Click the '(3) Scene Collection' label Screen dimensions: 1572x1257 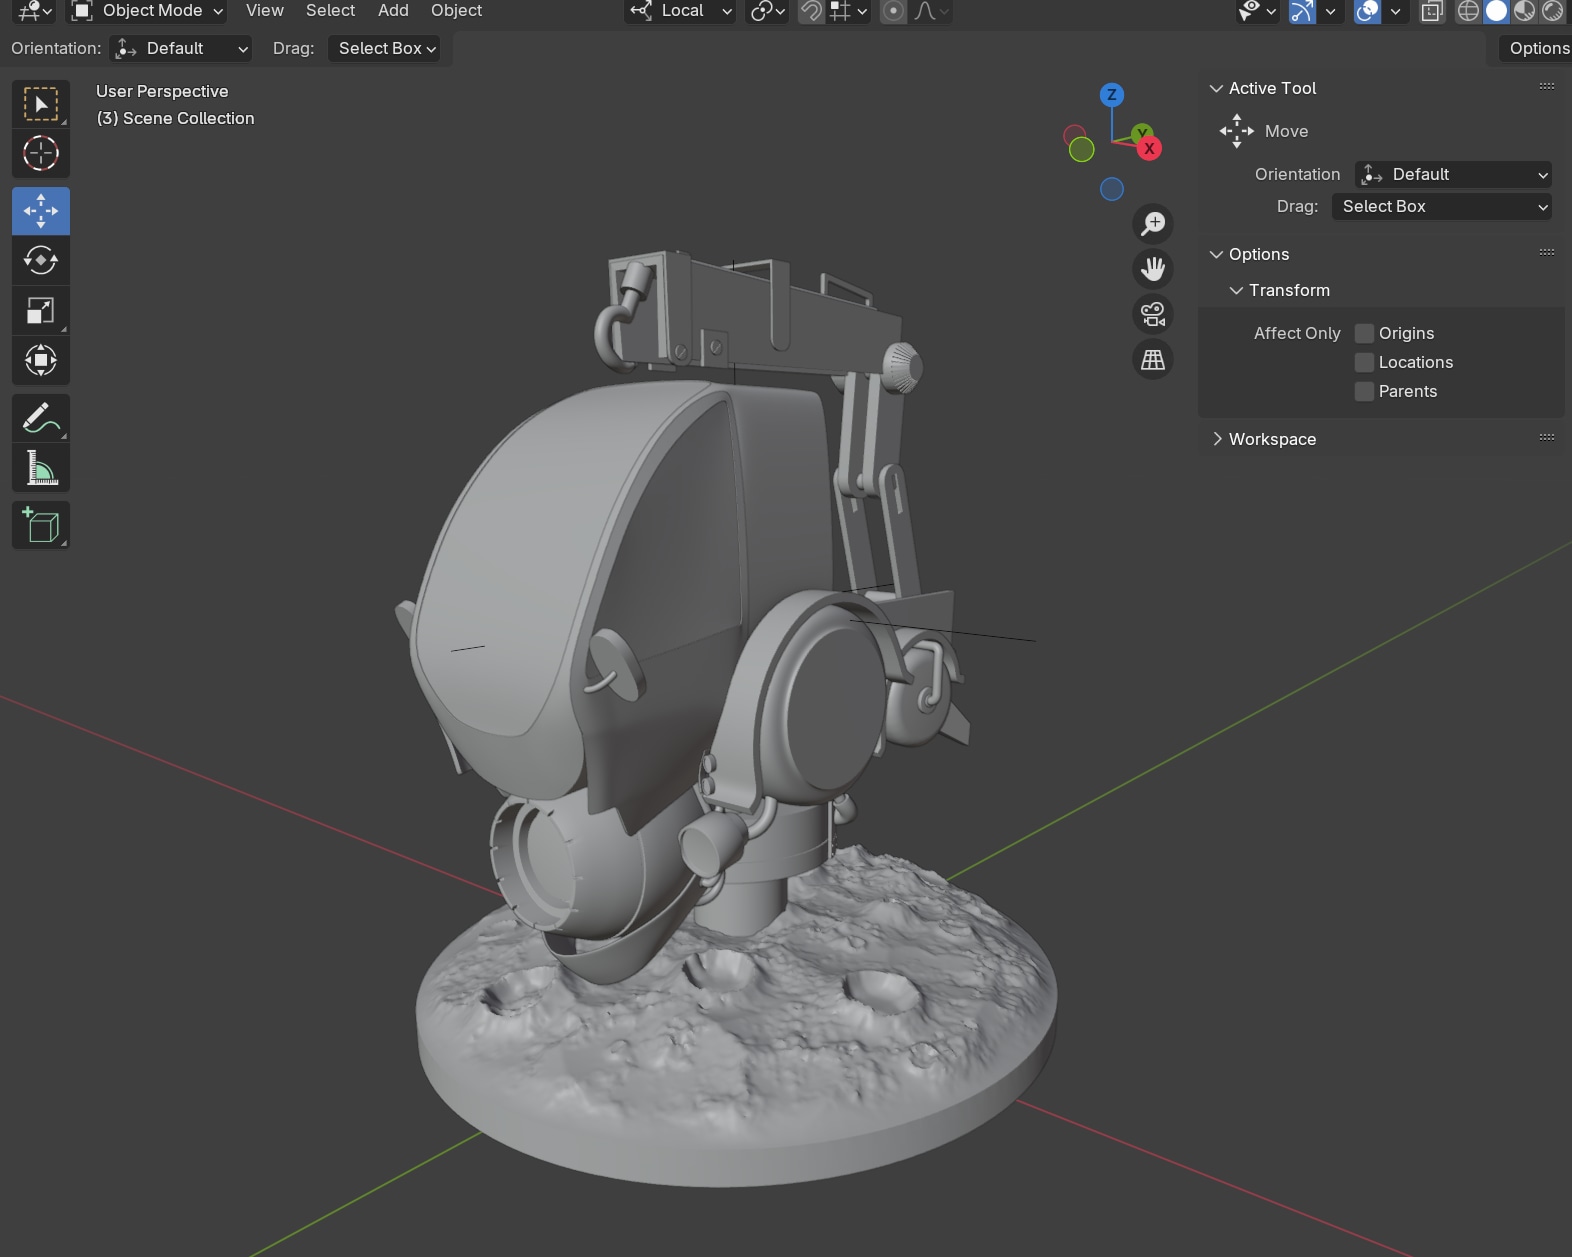(x=175, y=118)
